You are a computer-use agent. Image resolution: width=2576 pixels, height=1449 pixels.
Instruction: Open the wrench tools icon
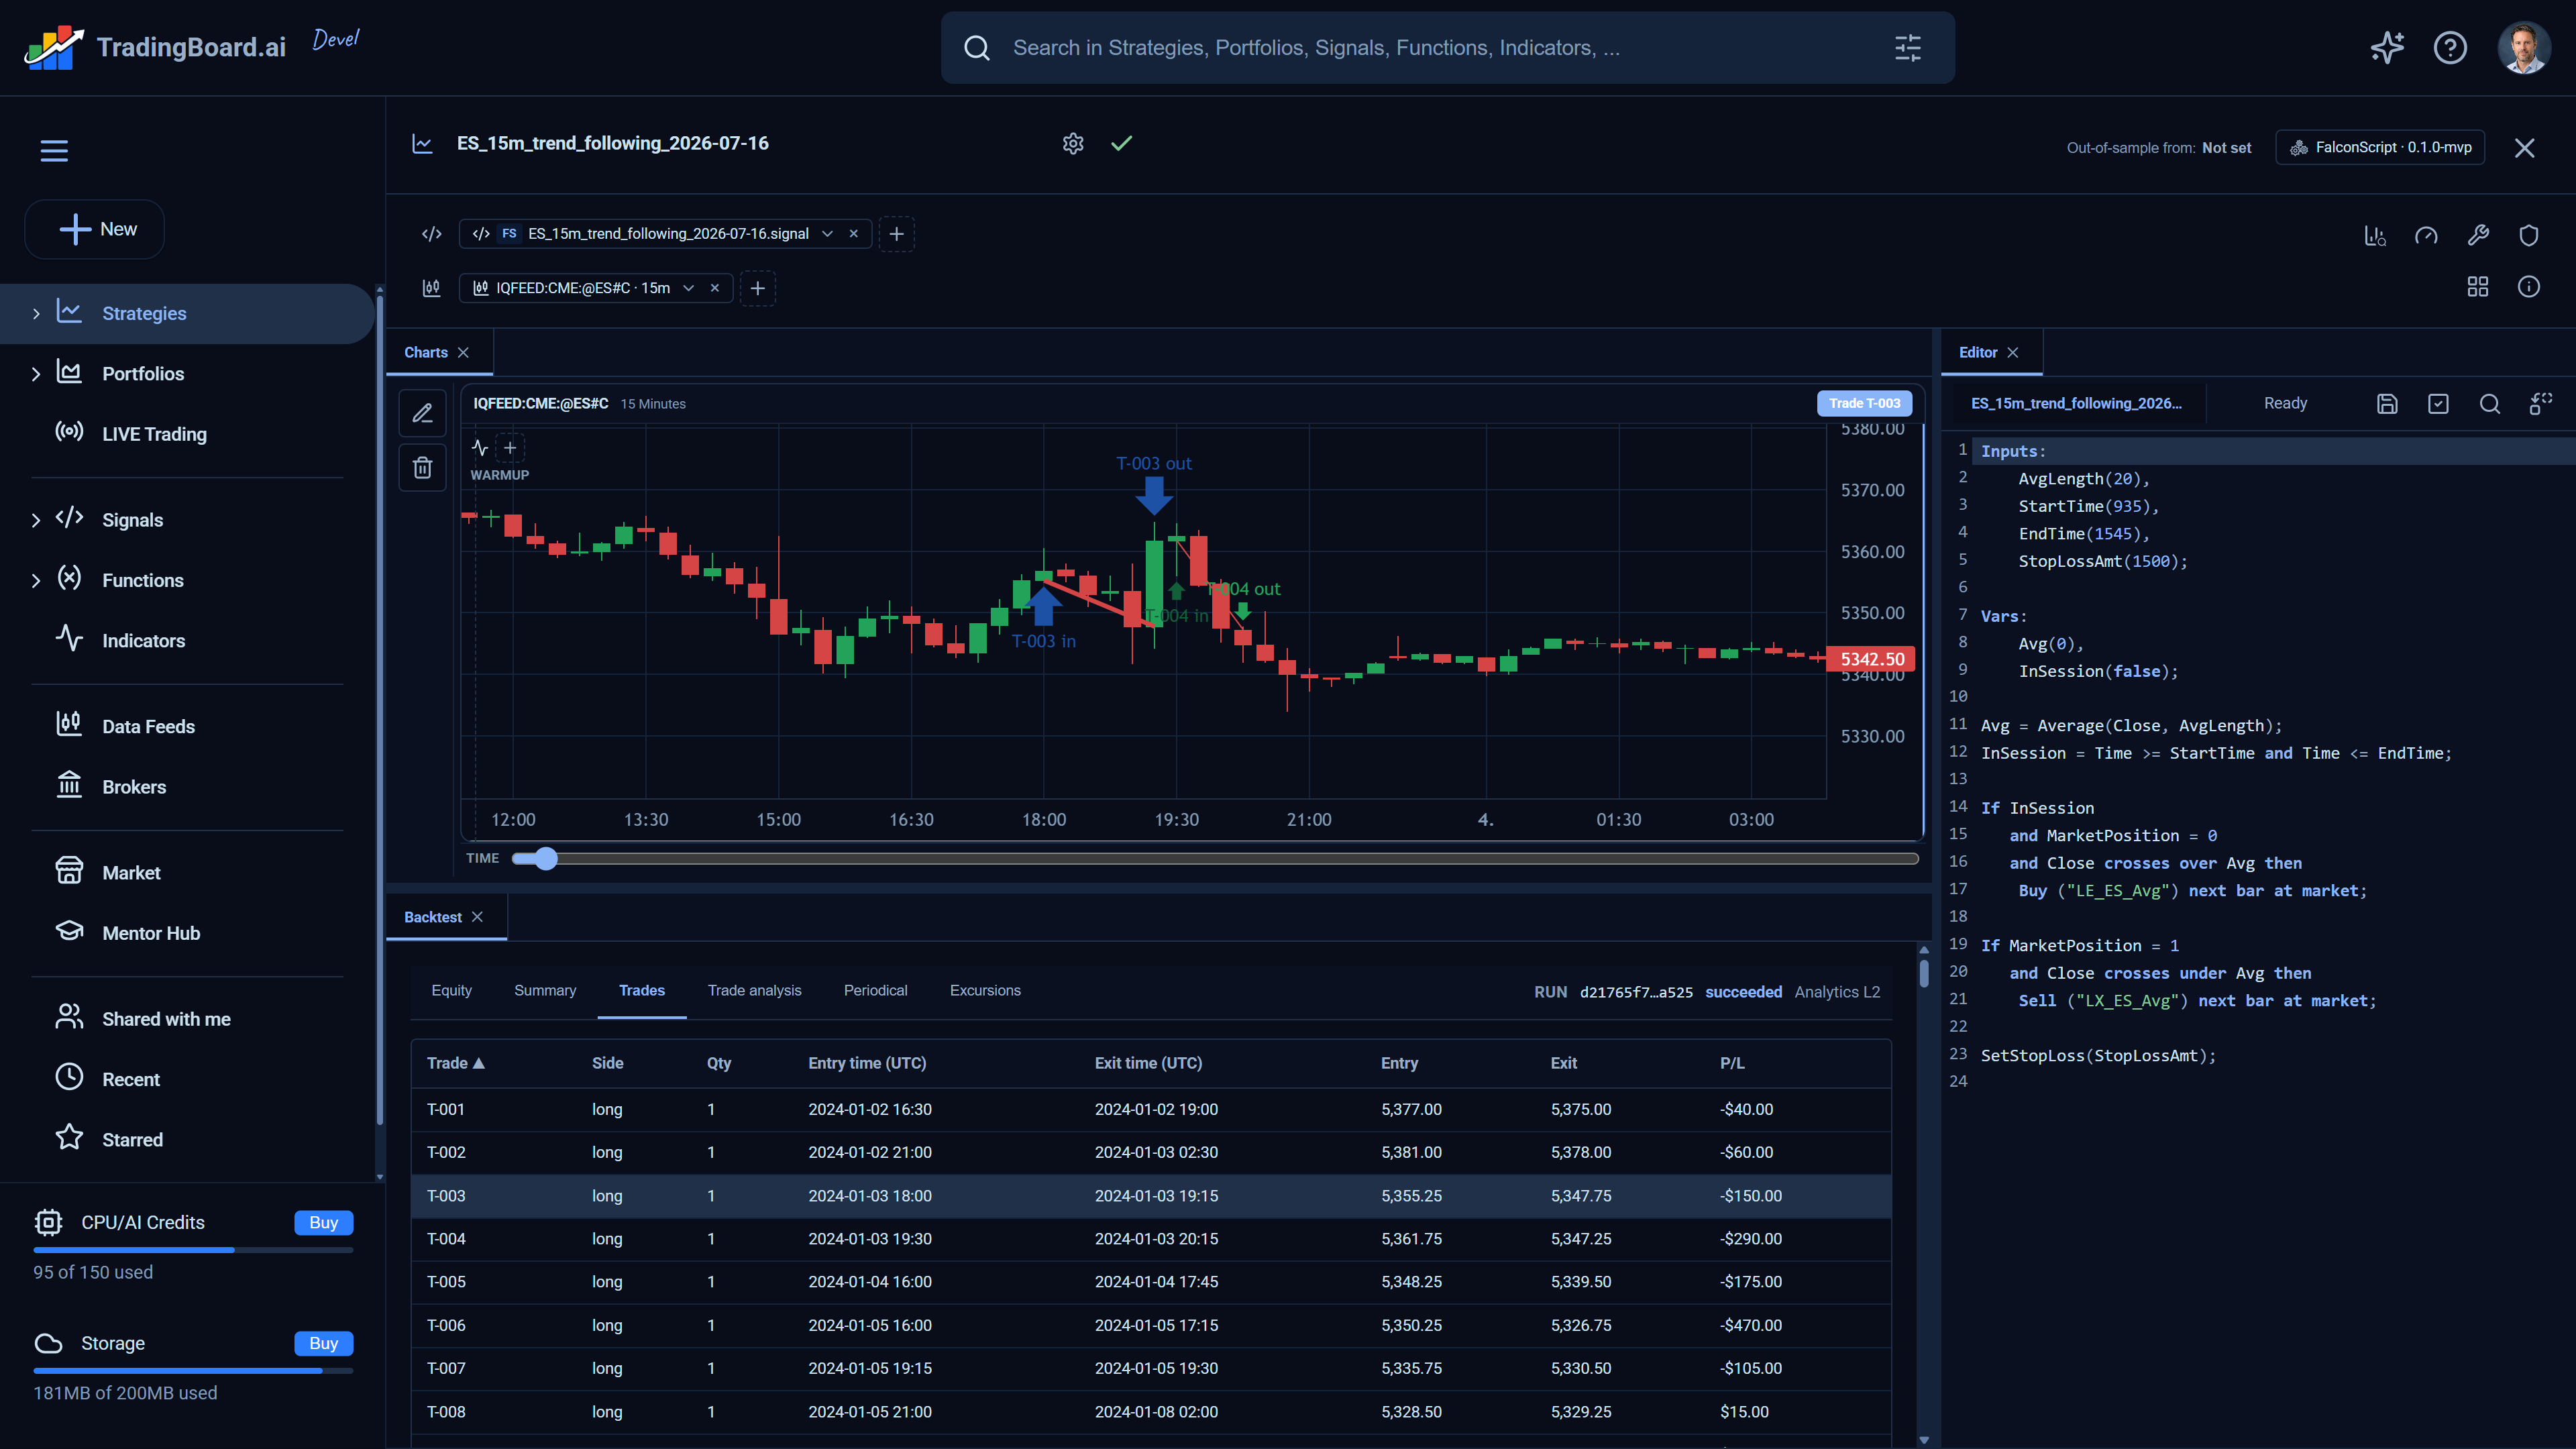(2478, 236)
